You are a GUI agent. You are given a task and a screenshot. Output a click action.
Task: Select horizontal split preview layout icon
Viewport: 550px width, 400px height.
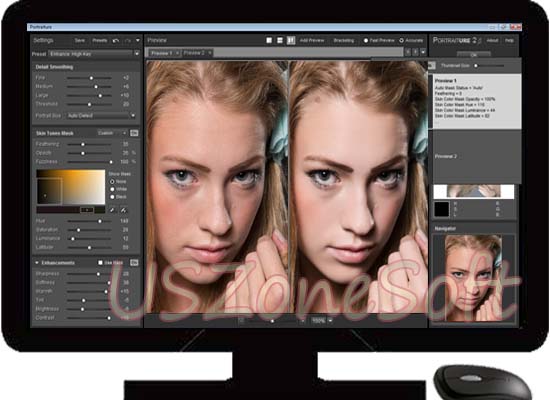click(x=280, y=40)
